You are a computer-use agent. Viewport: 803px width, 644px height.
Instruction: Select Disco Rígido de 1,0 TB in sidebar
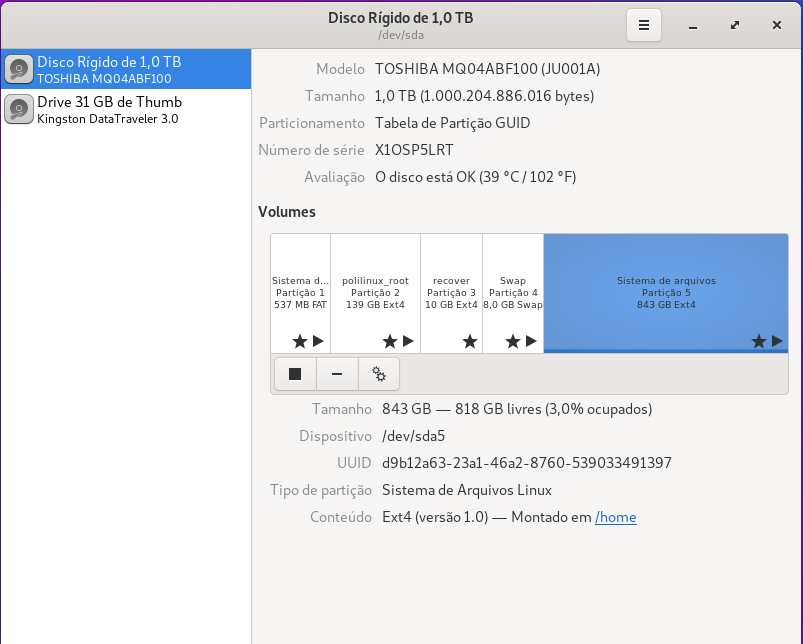[126, 69]
